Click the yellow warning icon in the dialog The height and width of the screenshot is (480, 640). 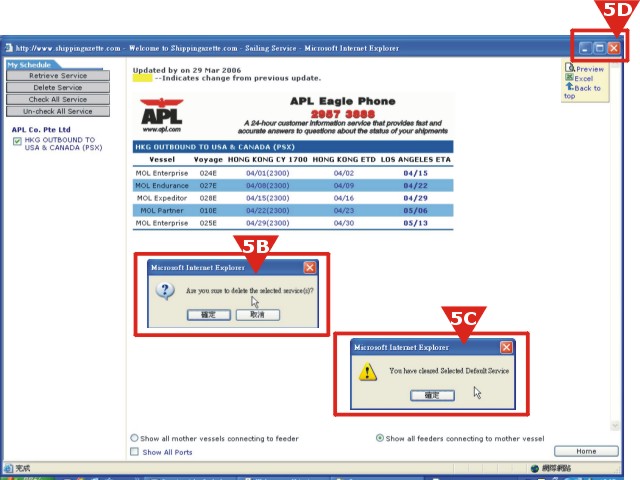(368, 371)
